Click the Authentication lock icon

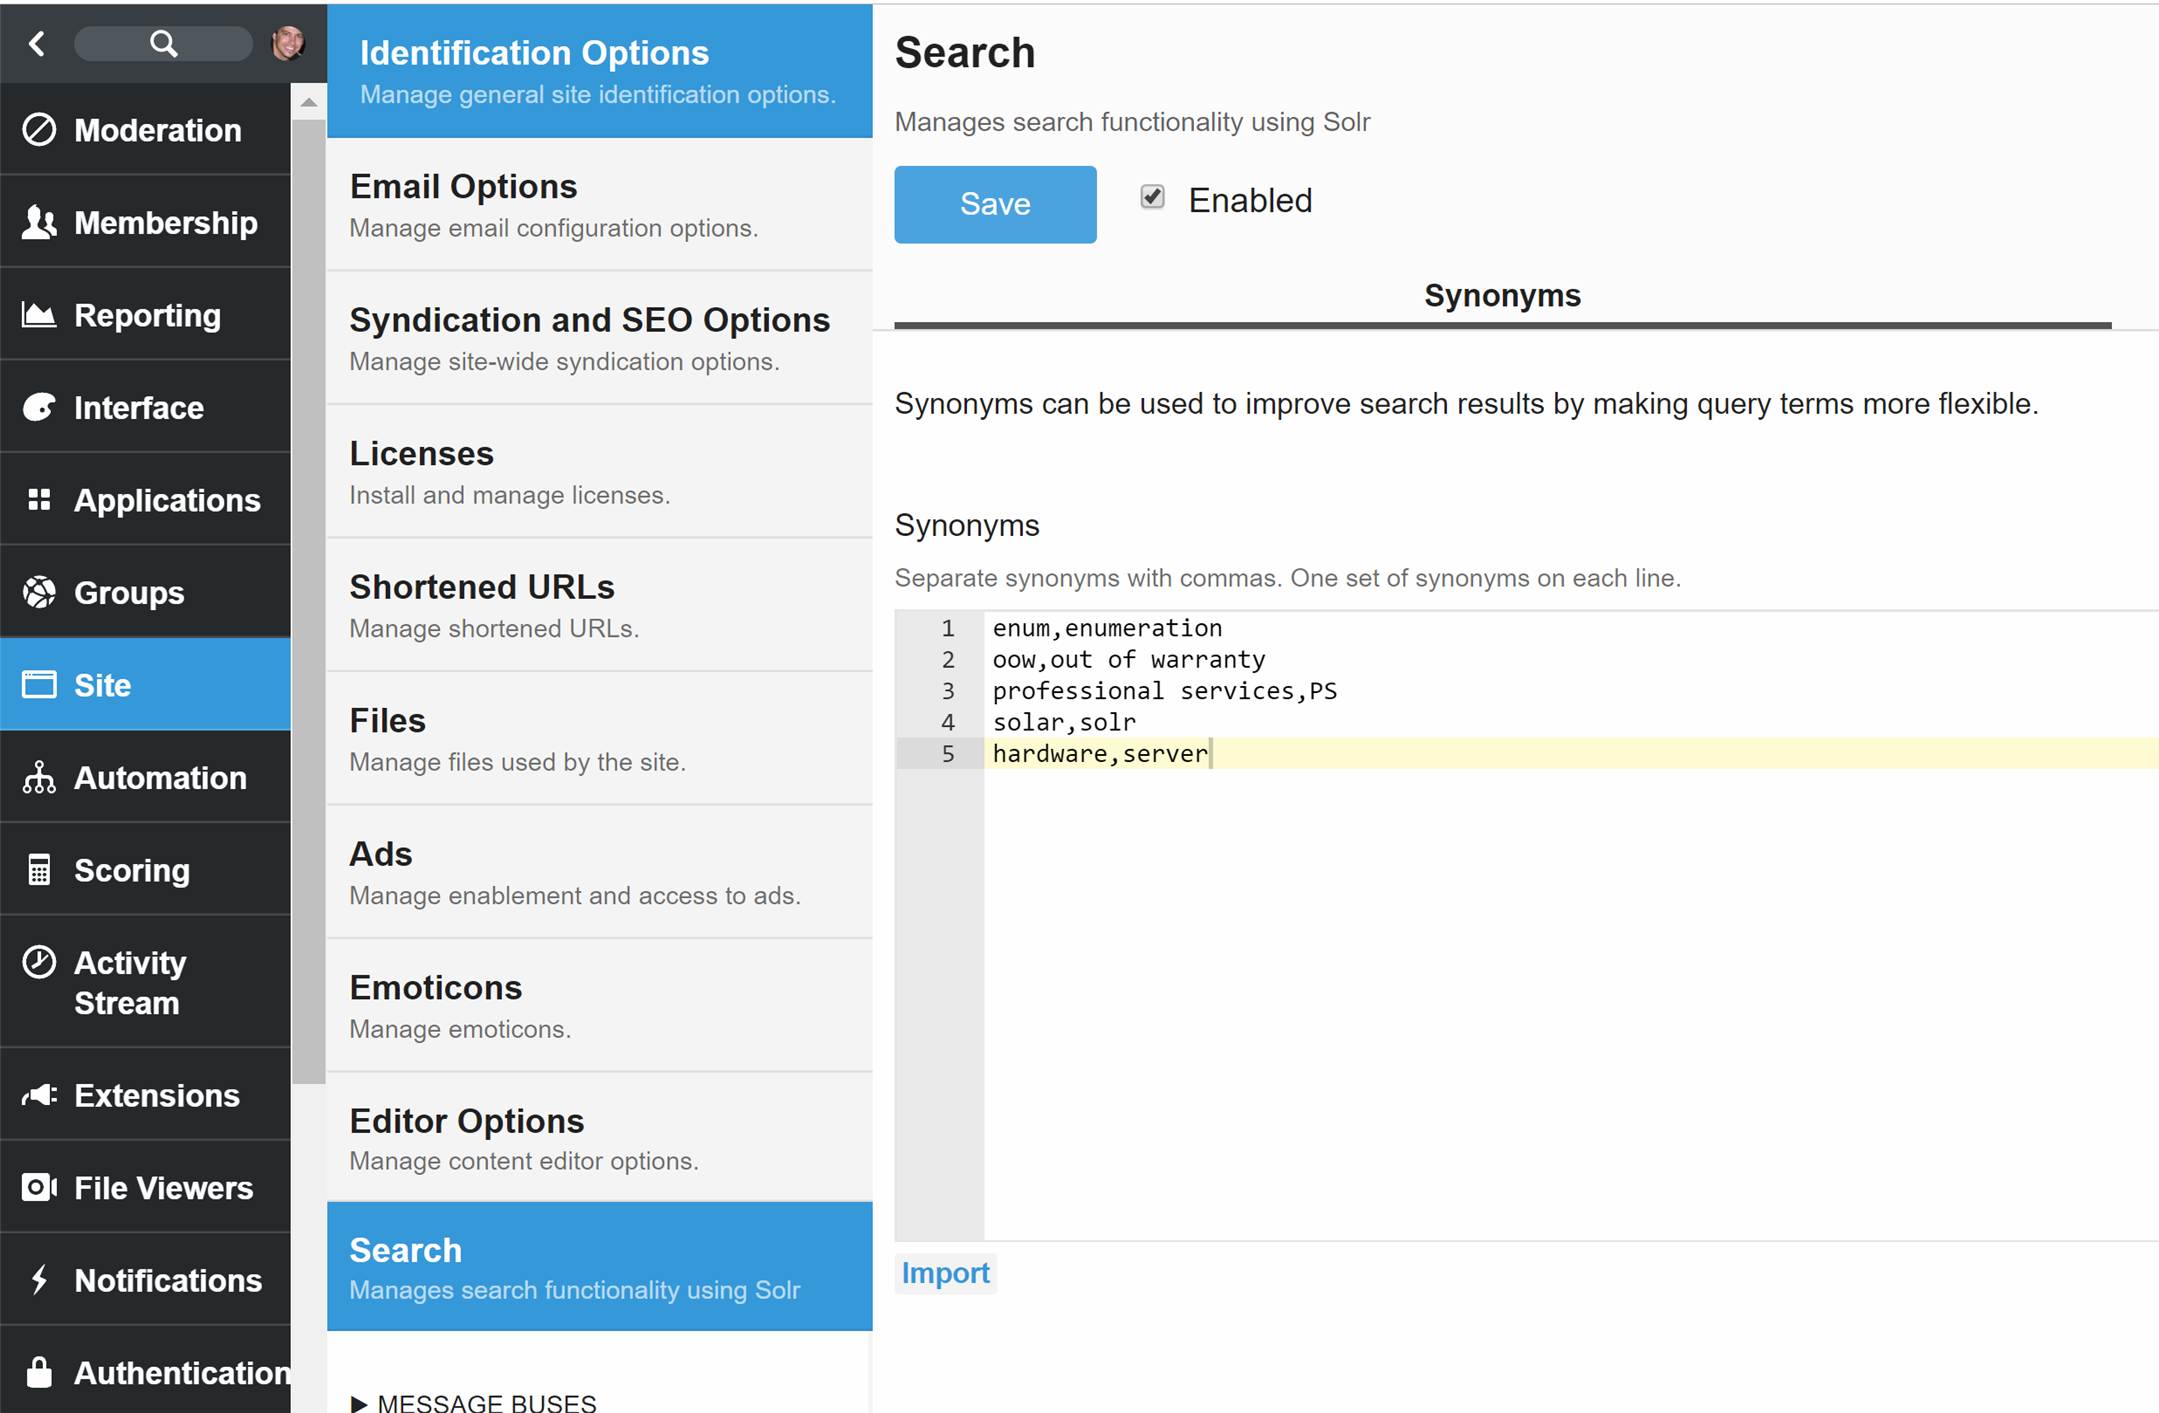(39, 1372)
